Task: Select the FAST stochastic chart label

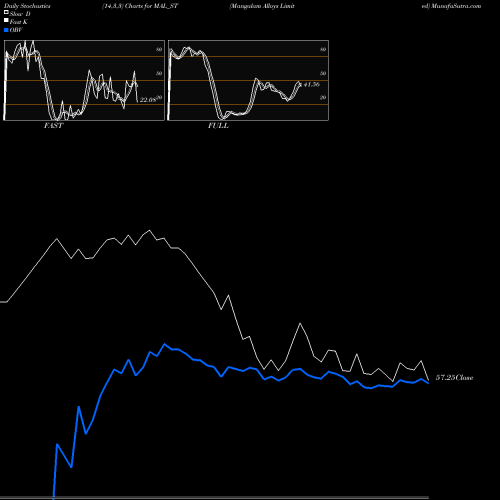Action: click(53, 126)
